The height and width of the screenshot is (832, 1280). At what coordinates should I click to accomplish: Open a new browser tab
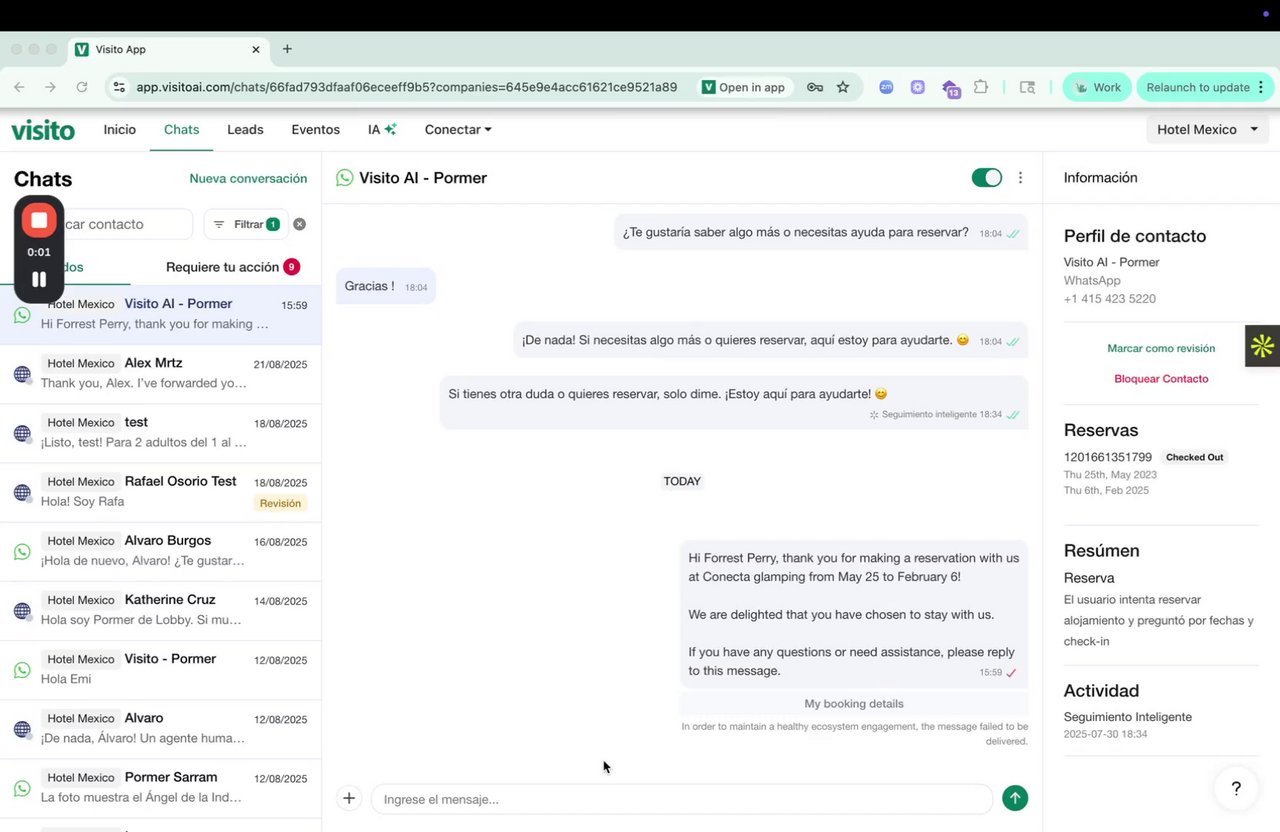(287, 49)
